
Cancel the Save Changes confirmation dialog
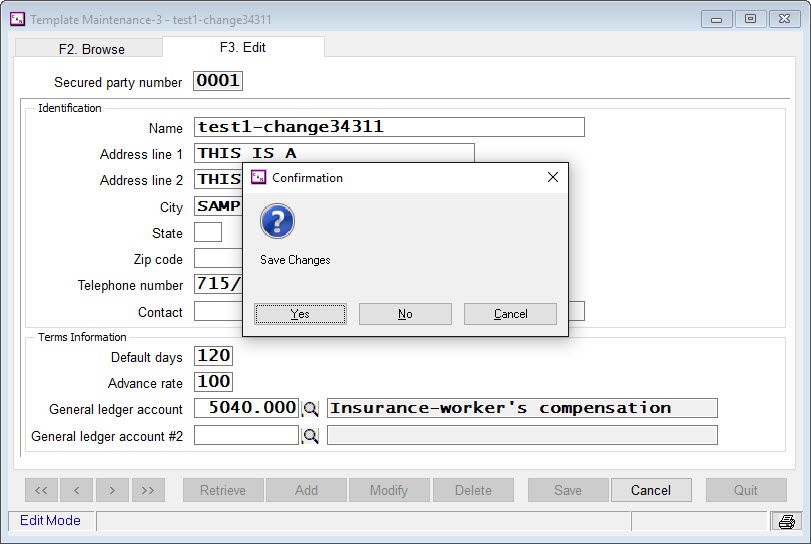coord(510,314)
